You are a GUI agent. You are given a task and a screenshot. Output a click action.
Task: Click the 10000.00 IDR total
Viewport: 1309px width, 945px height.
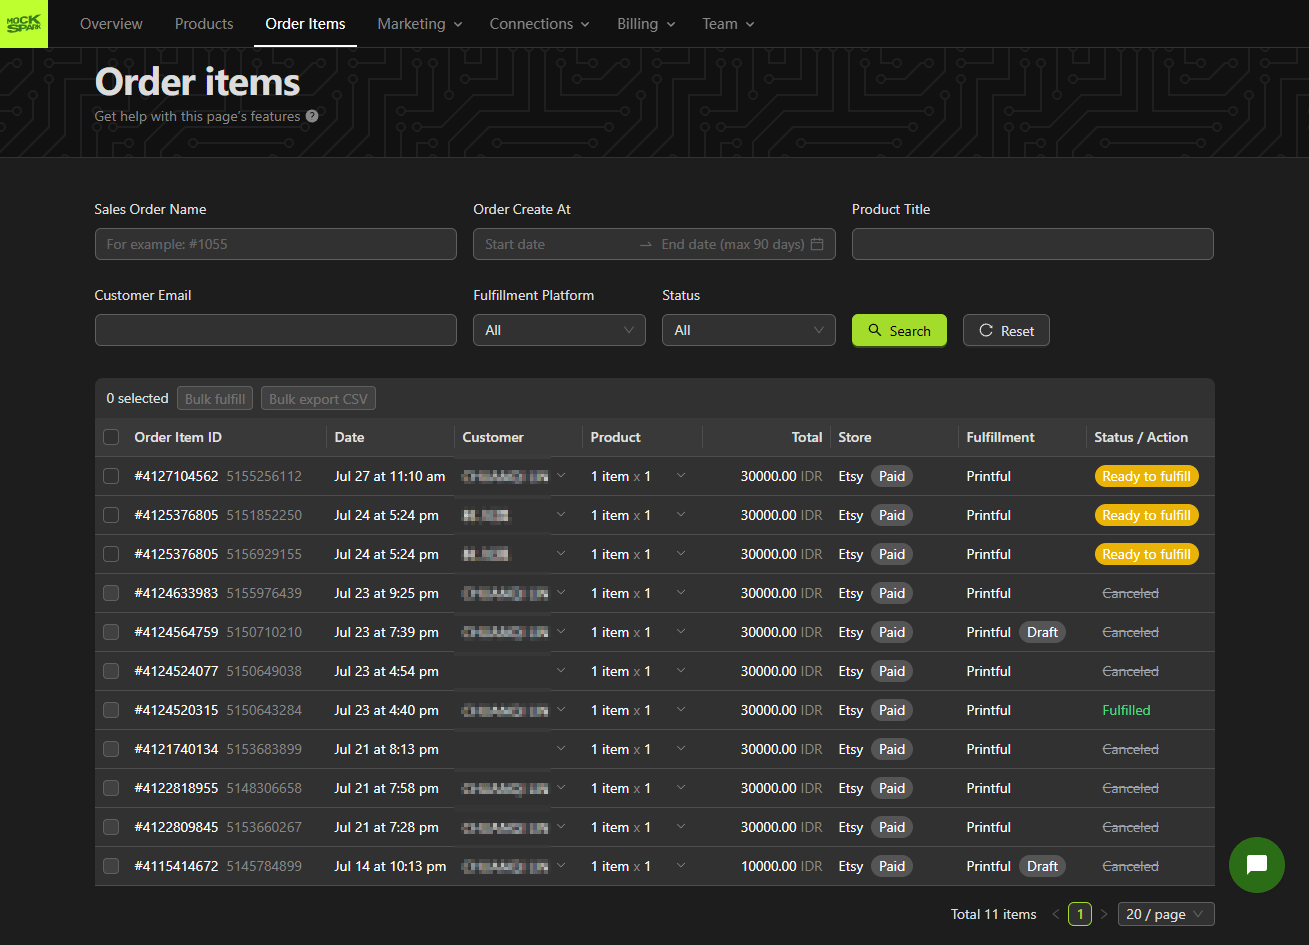(x=781, y=866)
